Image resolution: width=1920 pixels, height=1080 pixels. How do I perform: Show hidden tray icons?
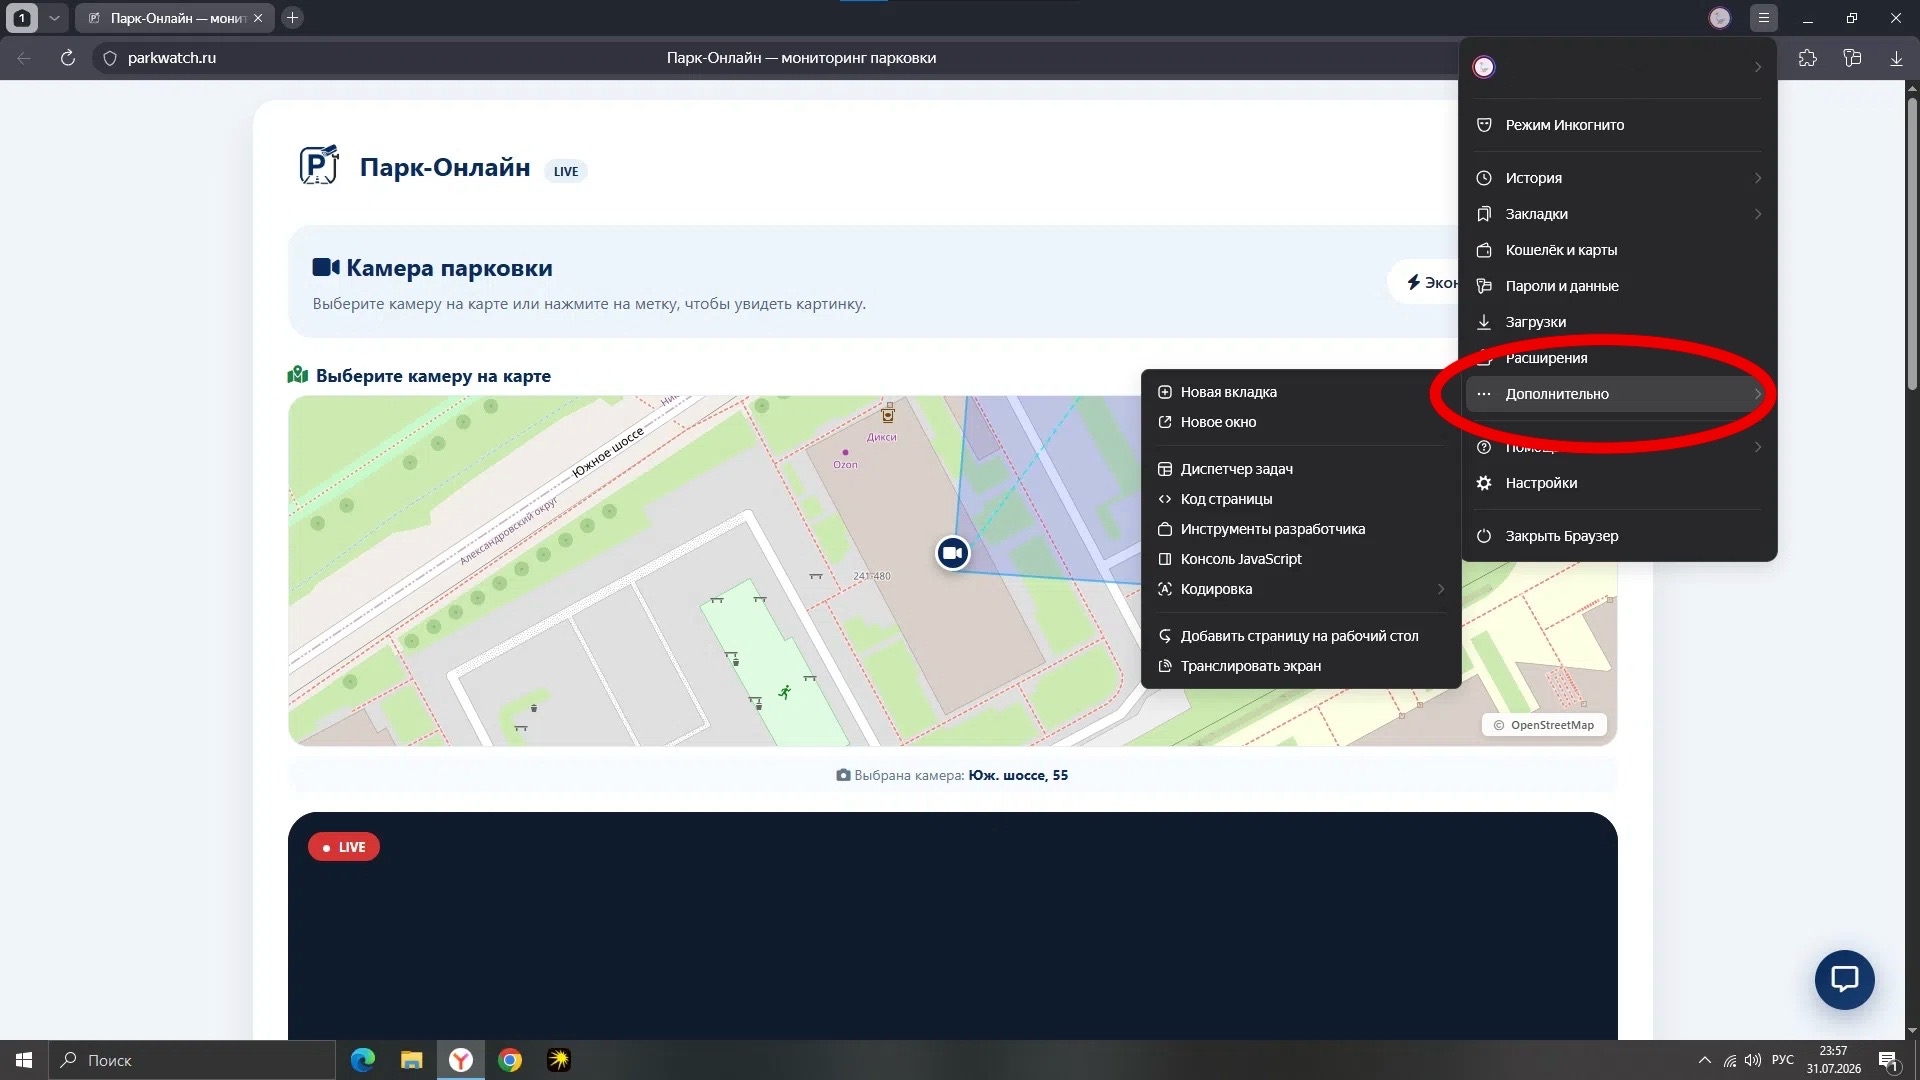tap(1704, 1060)
